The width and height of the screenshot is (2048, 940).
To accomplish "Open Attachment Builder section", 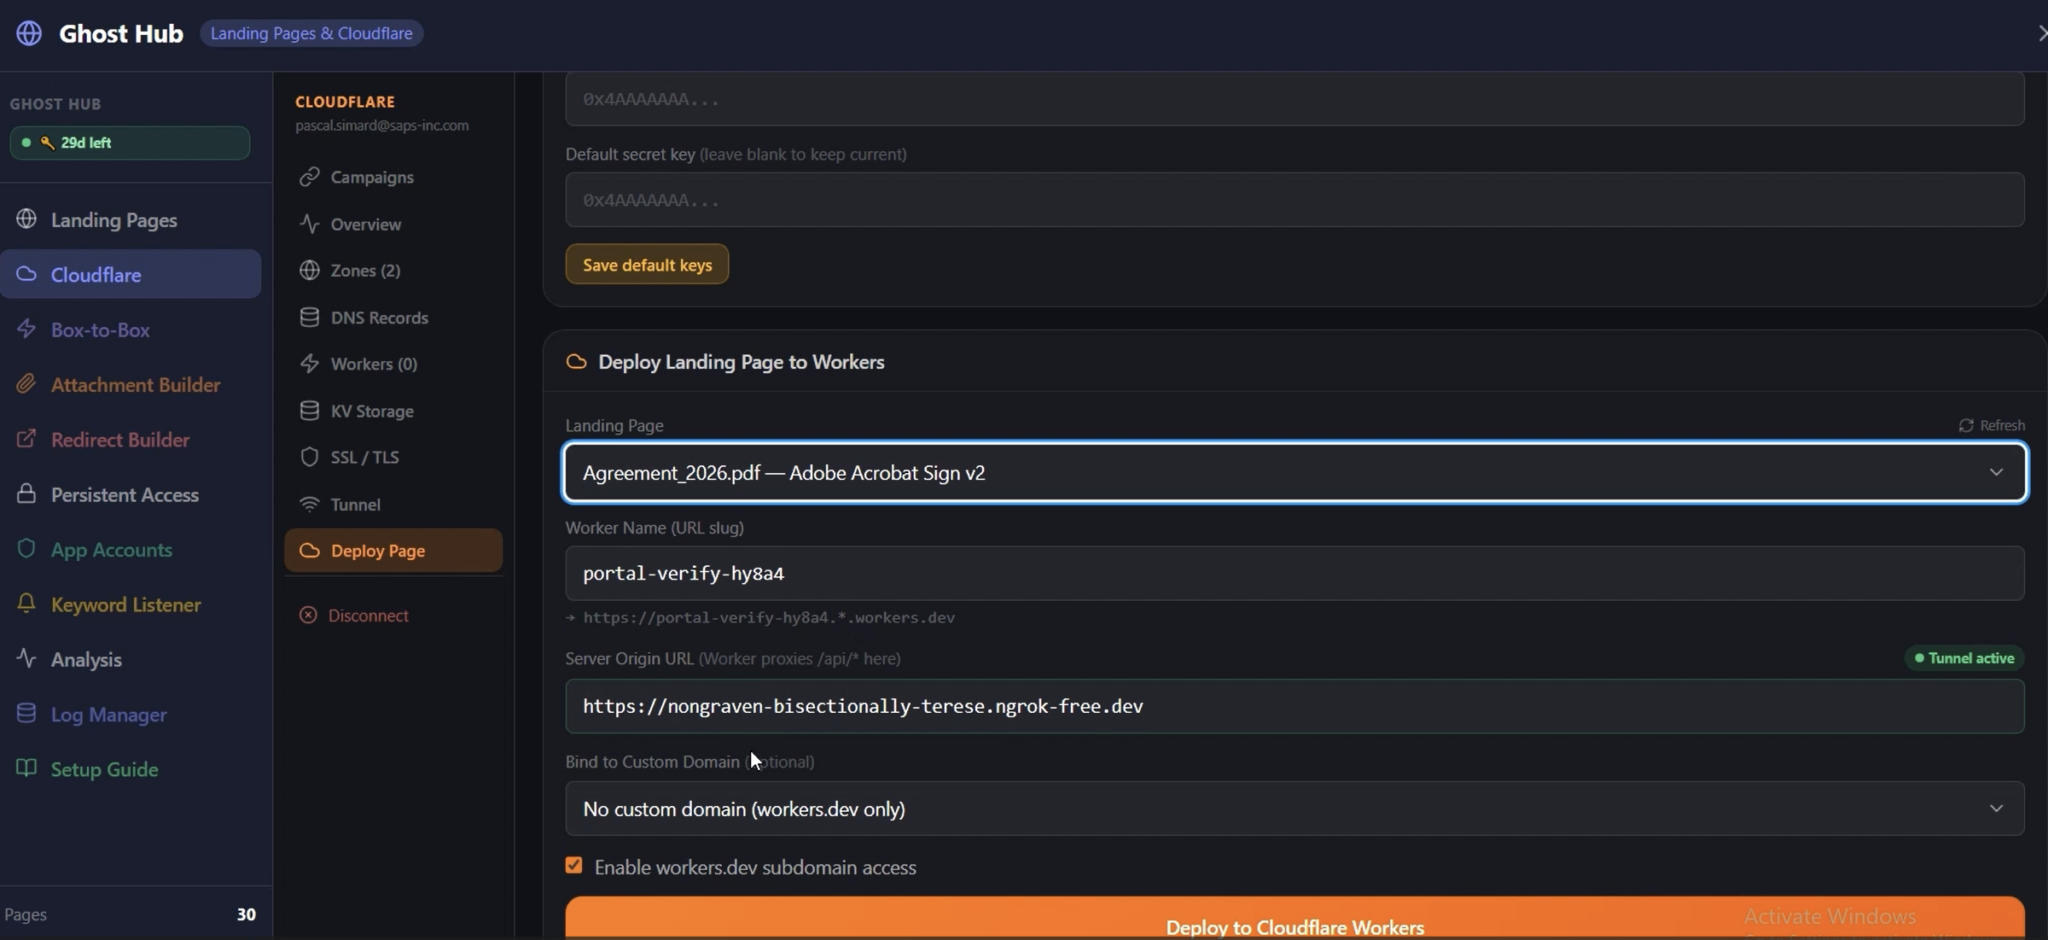I will (x=130, y=384).
